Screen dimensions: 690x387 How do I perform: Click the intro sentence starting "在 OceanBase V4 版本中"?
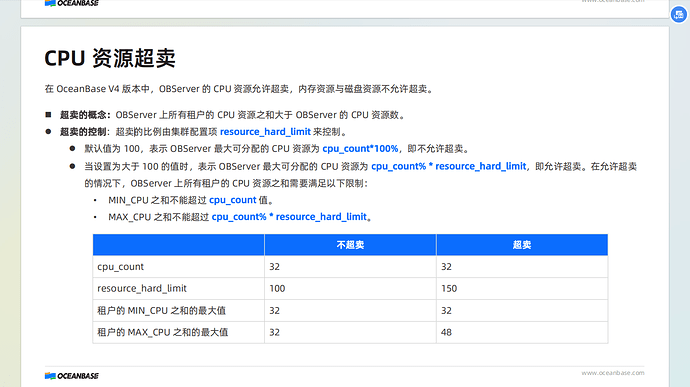[239, 89]
